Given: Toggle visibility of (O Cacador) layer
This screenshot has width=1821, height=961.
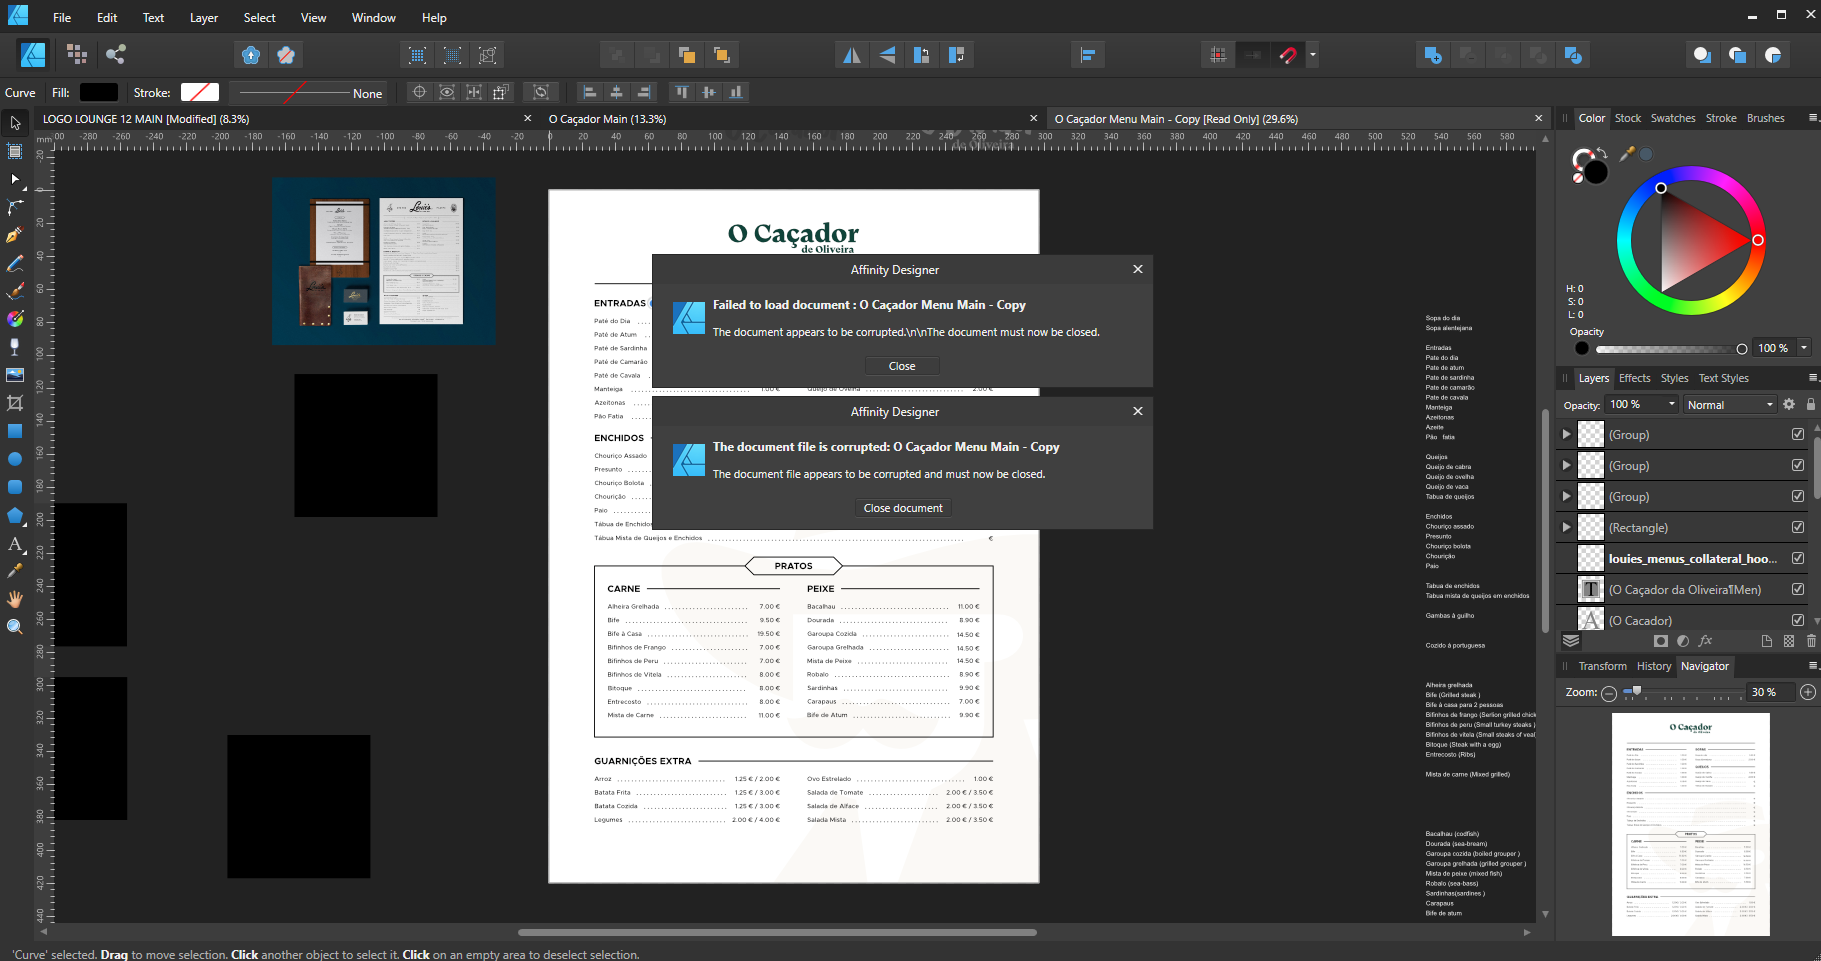Looking at the screenshot, I should pos(1798,620).
